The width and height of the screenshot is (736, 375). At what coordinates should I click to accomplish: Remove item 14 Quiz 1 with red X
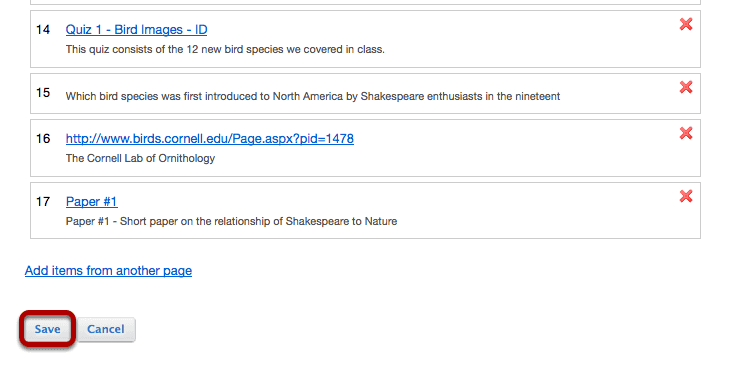click(686, 24)
